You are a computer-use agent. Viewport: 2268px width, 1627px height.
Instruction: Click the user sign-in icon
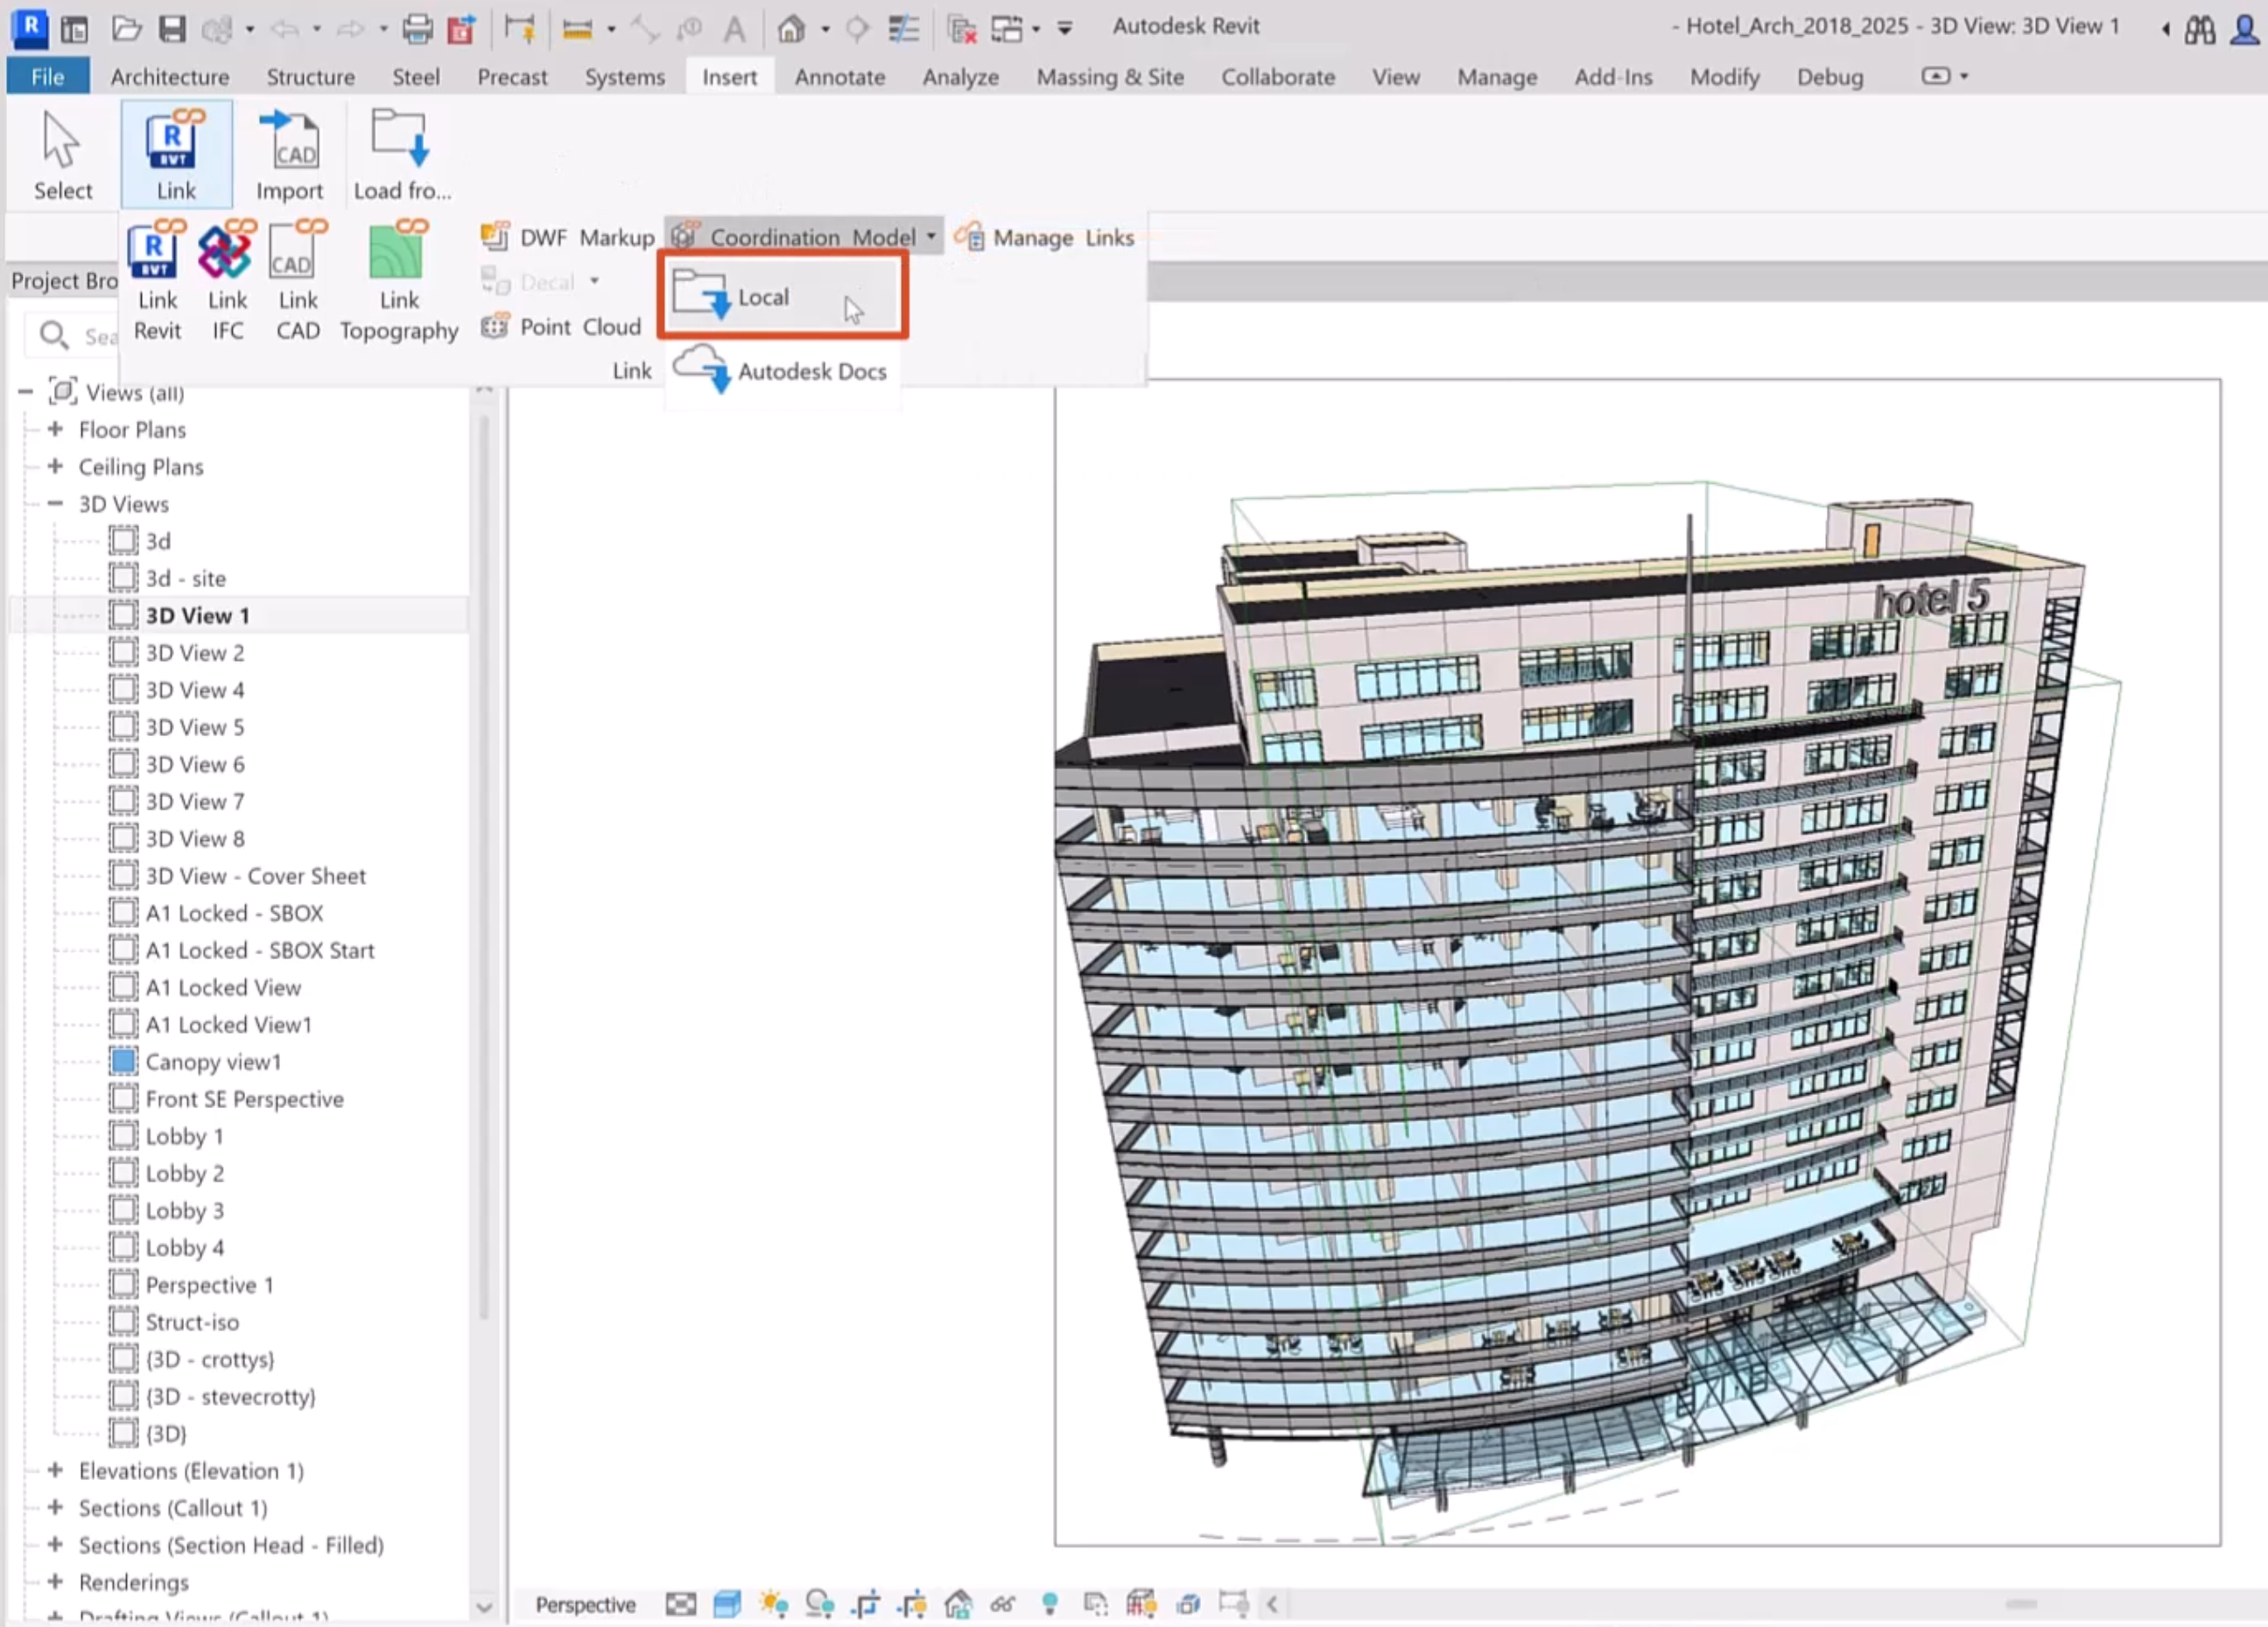click(2245, 28)
